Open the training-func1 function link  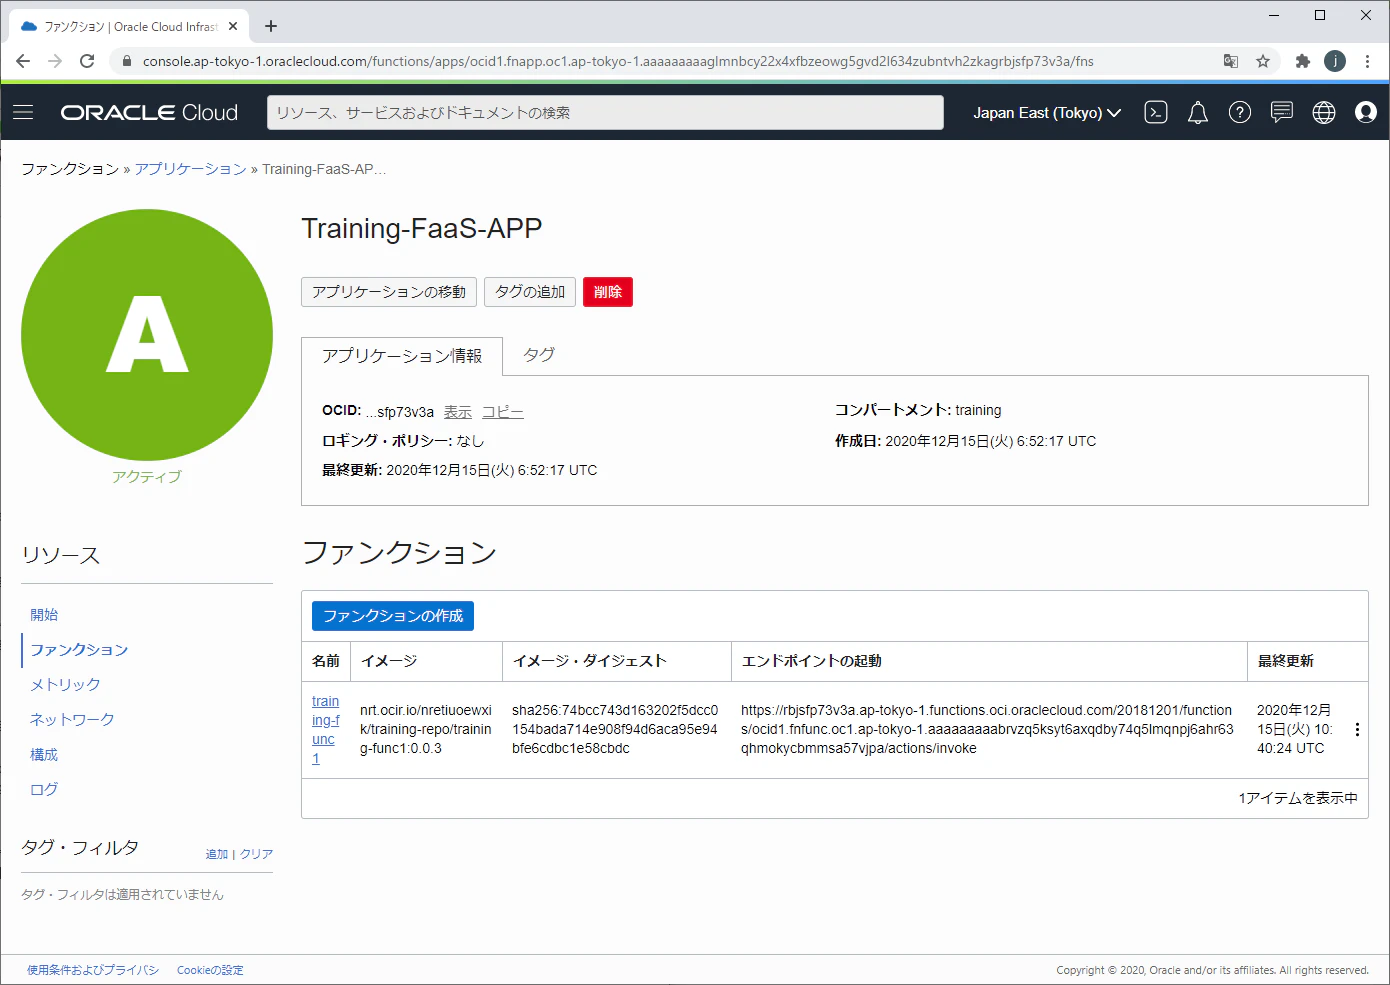[x=326, y=730]
